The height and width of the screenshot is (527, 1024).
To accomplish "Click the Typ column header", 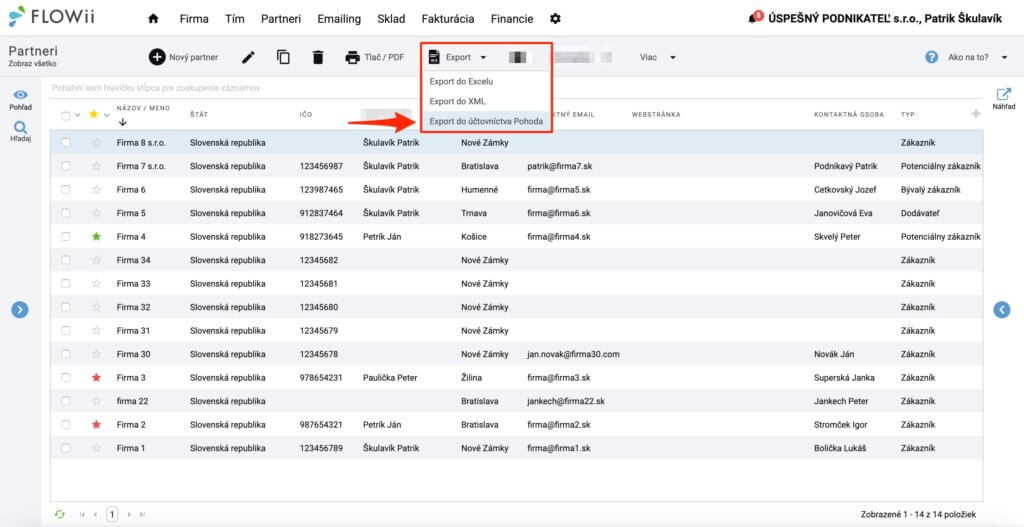I will point(907,115).
